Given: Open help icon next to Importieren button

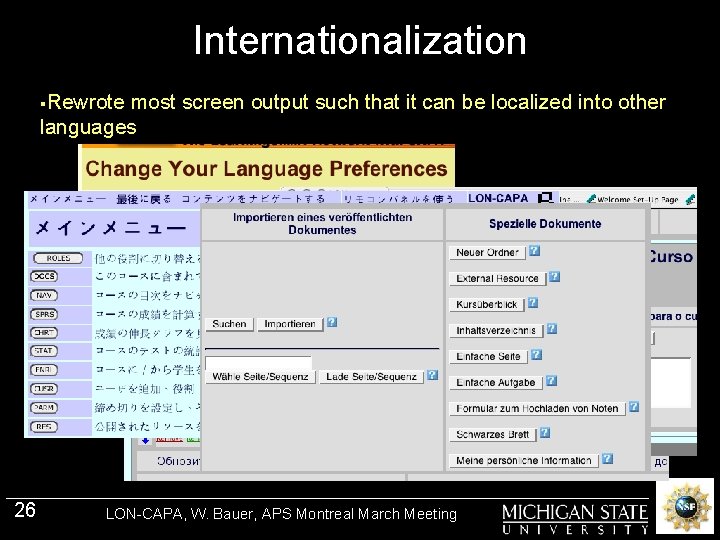Looking at the screenshot, I should click(332, 322).
